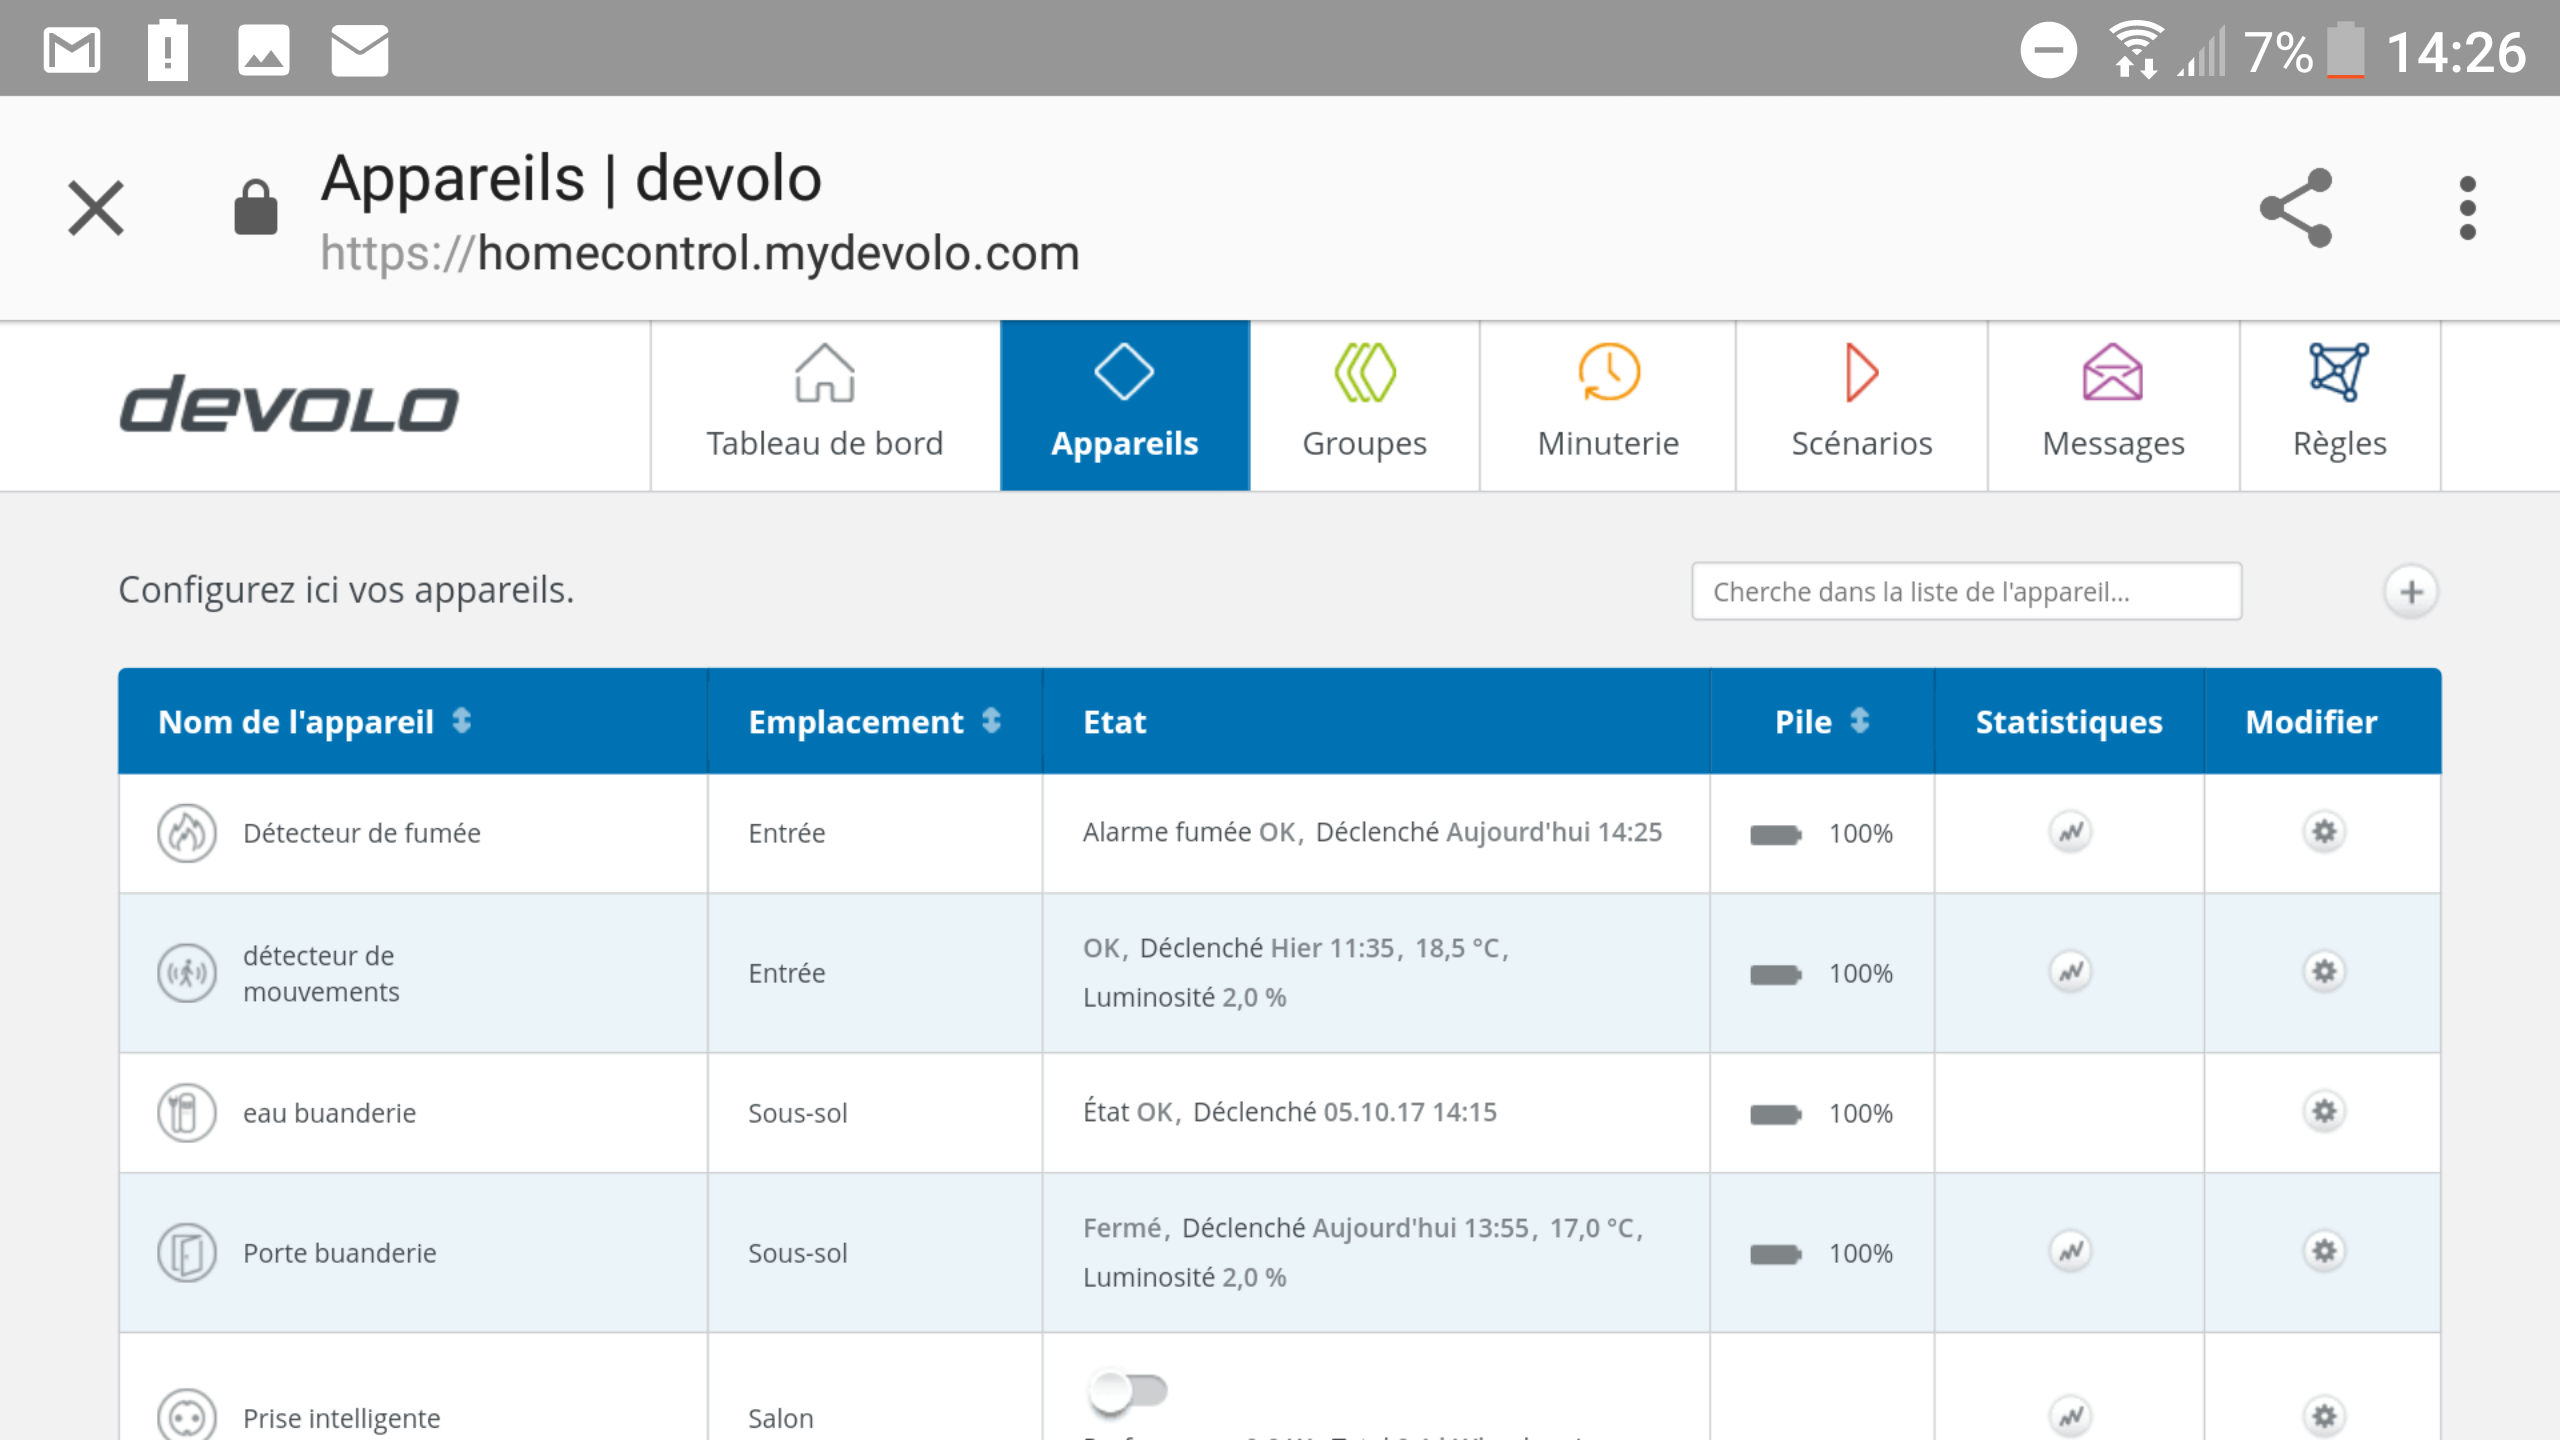The image size is (2560, 1440).
Task: Edit settings for Détecteur de fumée
Action: tap(2324, 832)
